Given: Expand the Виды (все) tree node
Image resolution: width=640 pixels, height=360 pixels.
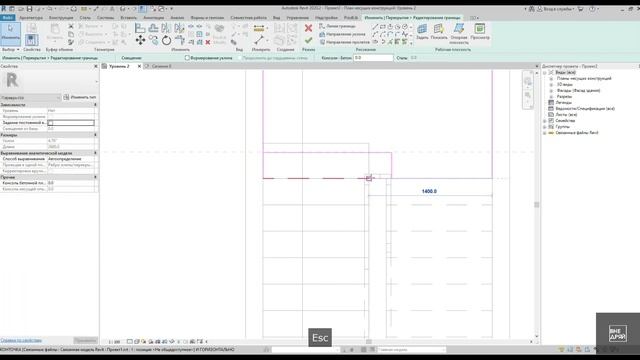Looking at the screenshot, I should pyautogui.click(x=544, y=72).
